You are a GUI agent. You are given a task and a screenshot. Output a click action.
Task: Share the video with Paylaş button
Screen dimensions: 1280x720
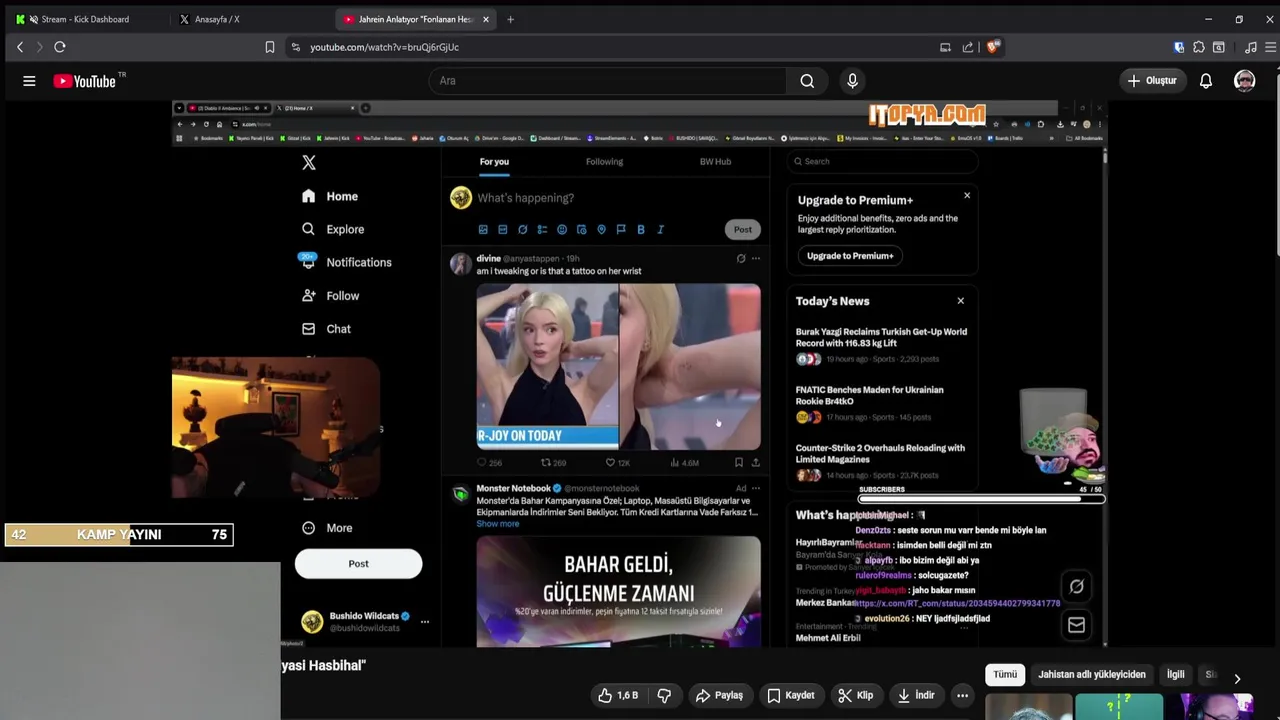[x=719, y=695]
